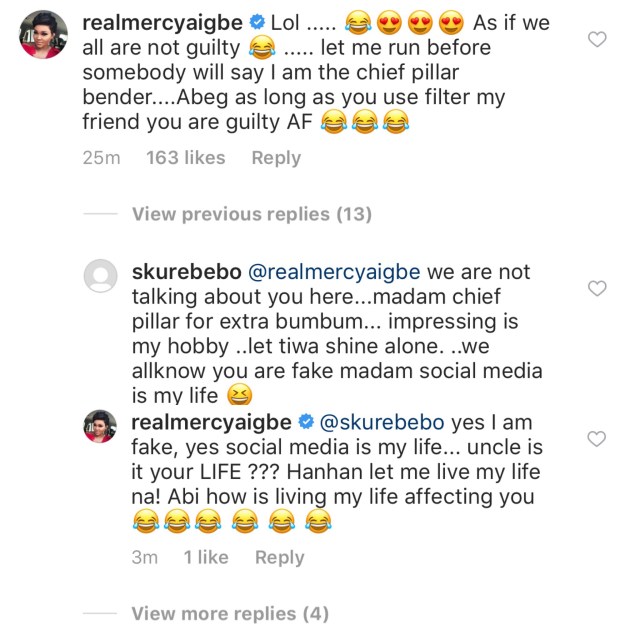This screenshot has width=640, height=640.
Task: Expand View more replies (4)
Action: (x=229, y=613)
